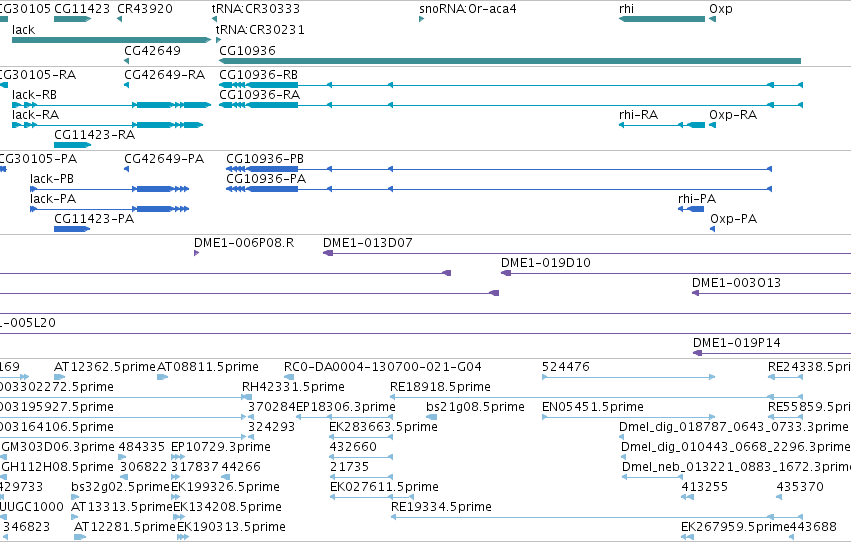The height and width of the screenshot is (542, 851).
Task: Click the EP18306.3prime label
Action: [x=346, y=407]
